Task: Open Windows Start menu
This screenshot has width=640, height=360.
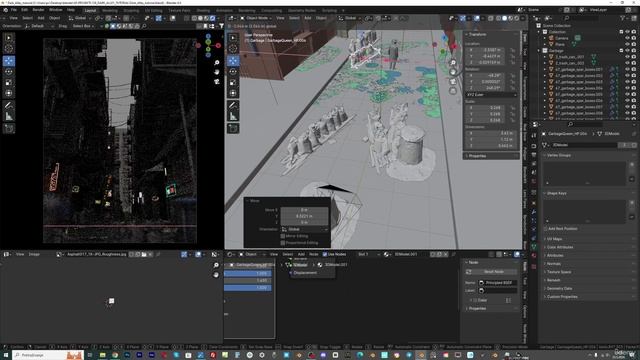Action: pyautogui.click(x=5, y=355)
